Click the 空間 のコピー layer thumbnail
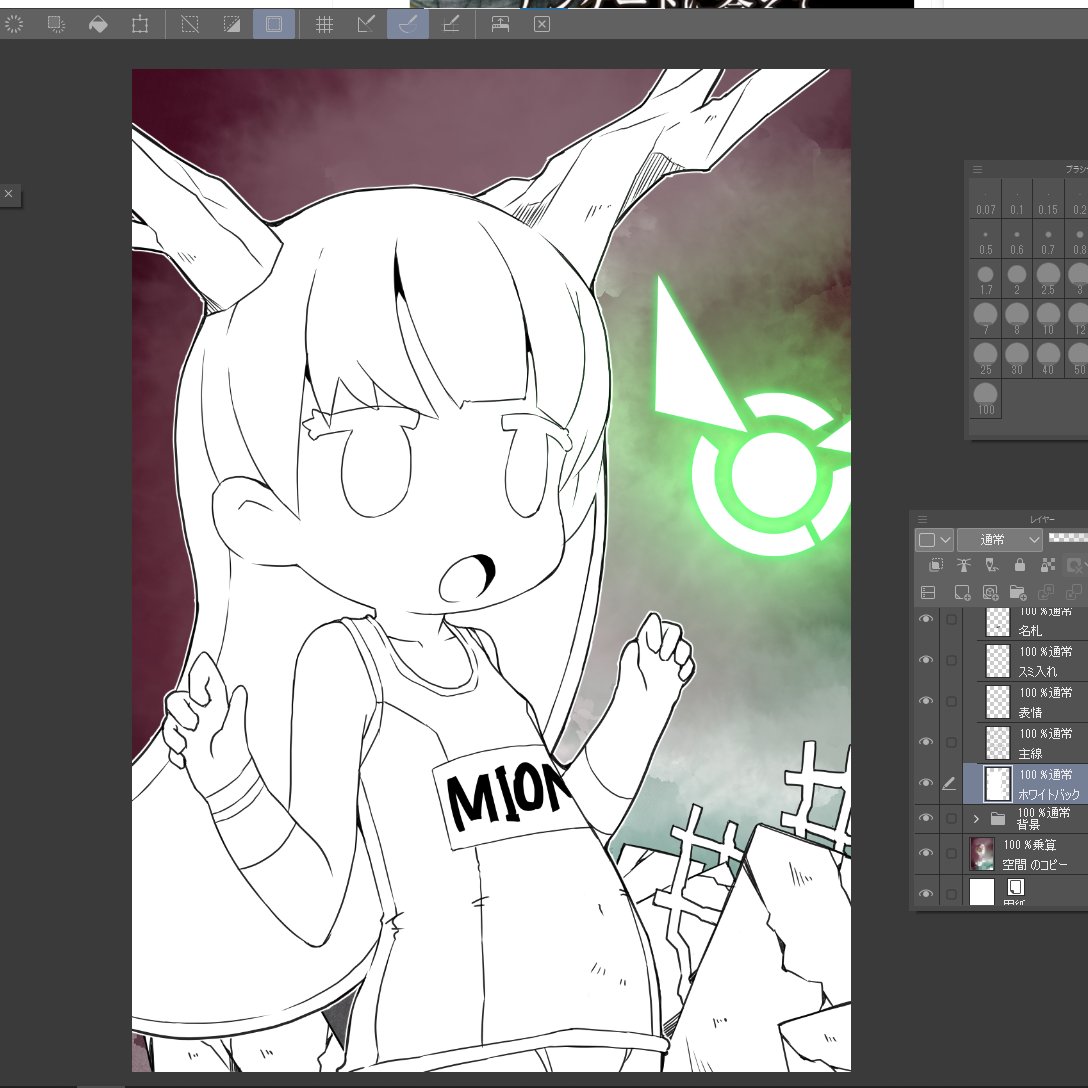Viewport: 1088px width, 1088px height. [982, 854]
